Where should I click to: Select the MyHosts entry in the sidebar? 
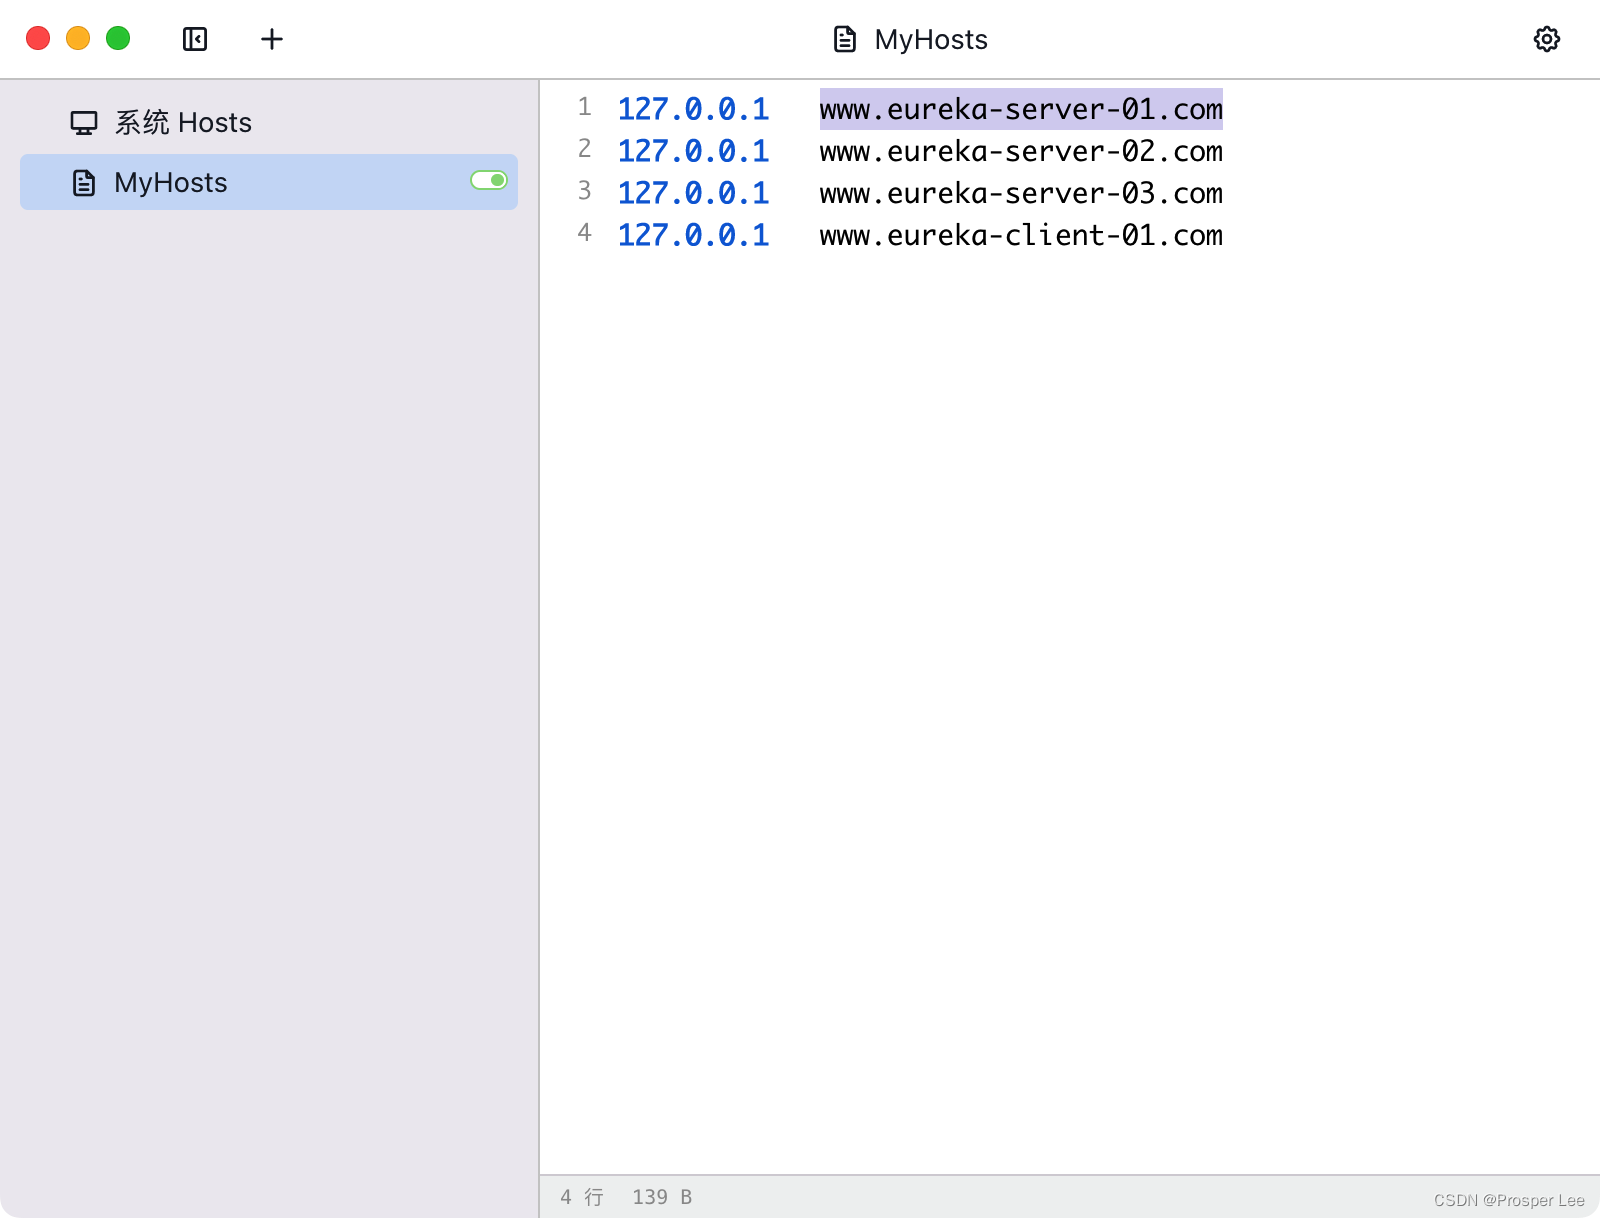(269, 182)
